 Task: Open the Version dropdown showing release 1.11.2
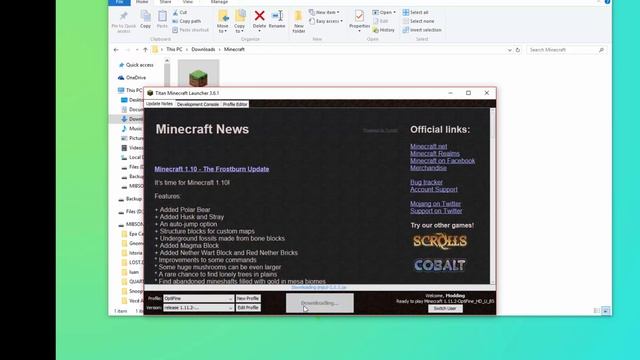click(198, 308)
